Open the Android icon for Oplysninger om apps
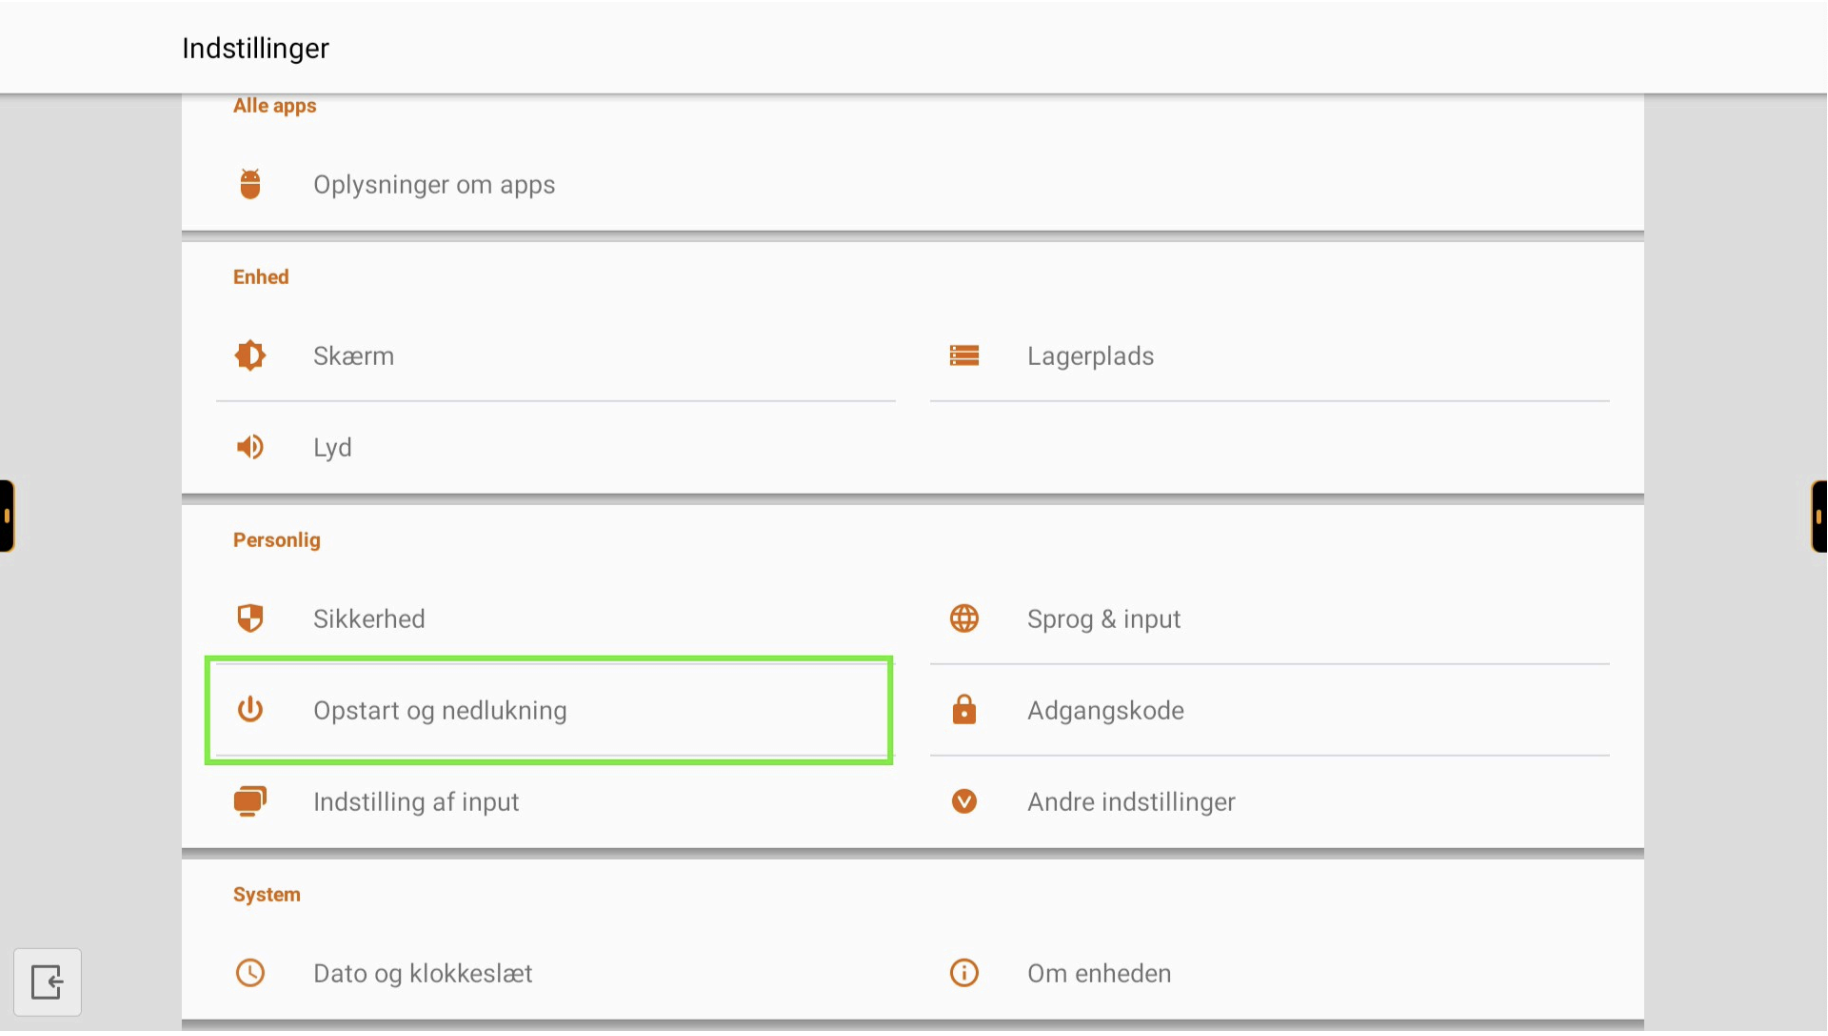Image resolution: width=1828 pixels, height=1036 pixels. point(250,184)
